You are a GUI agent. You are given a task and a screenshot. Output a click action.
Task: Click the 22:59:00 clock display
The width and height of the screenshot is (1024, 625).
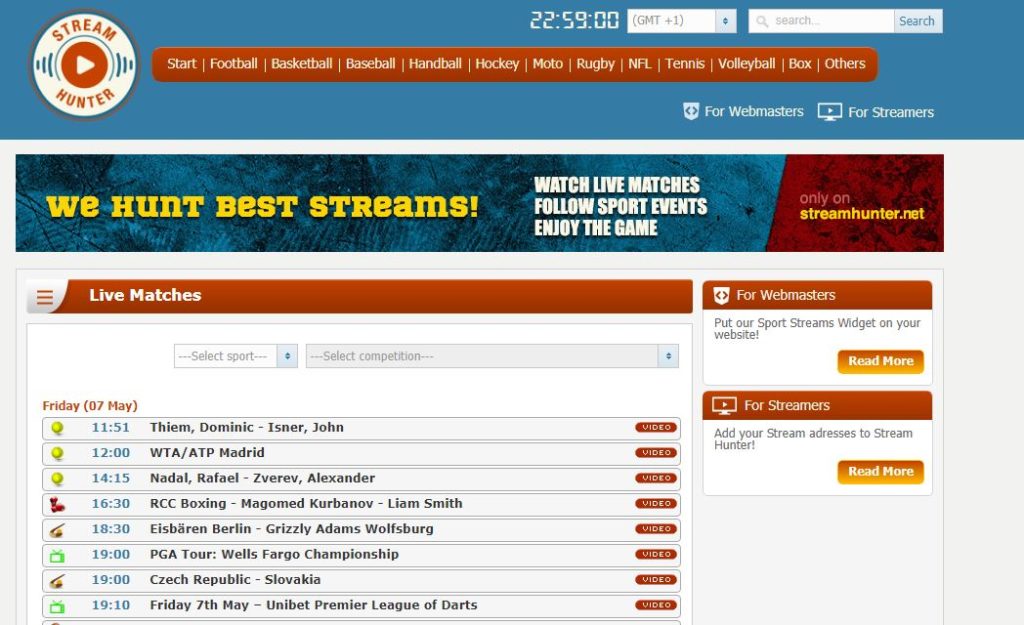(x=574, y=20)
